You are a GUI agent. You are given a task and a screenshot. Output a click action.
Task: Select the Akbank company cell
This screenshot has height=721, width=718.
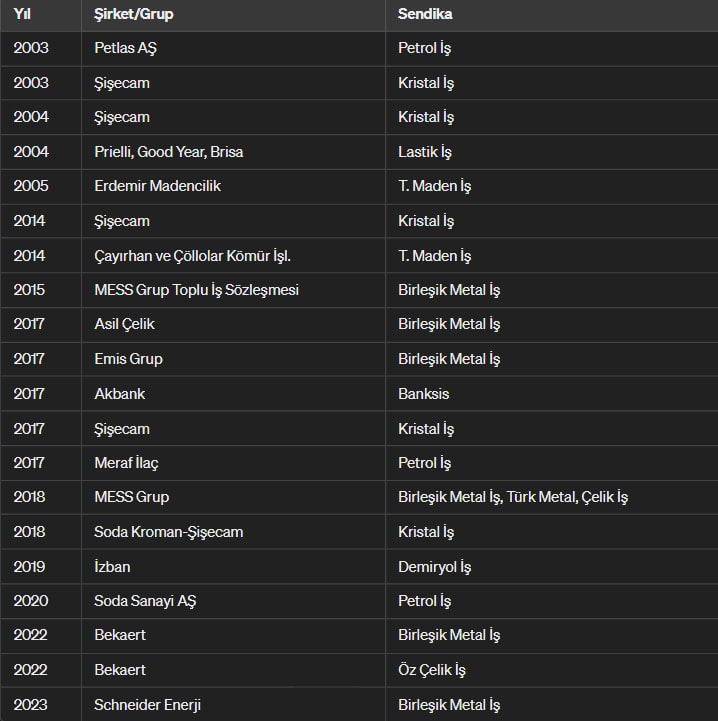point(119,394)
